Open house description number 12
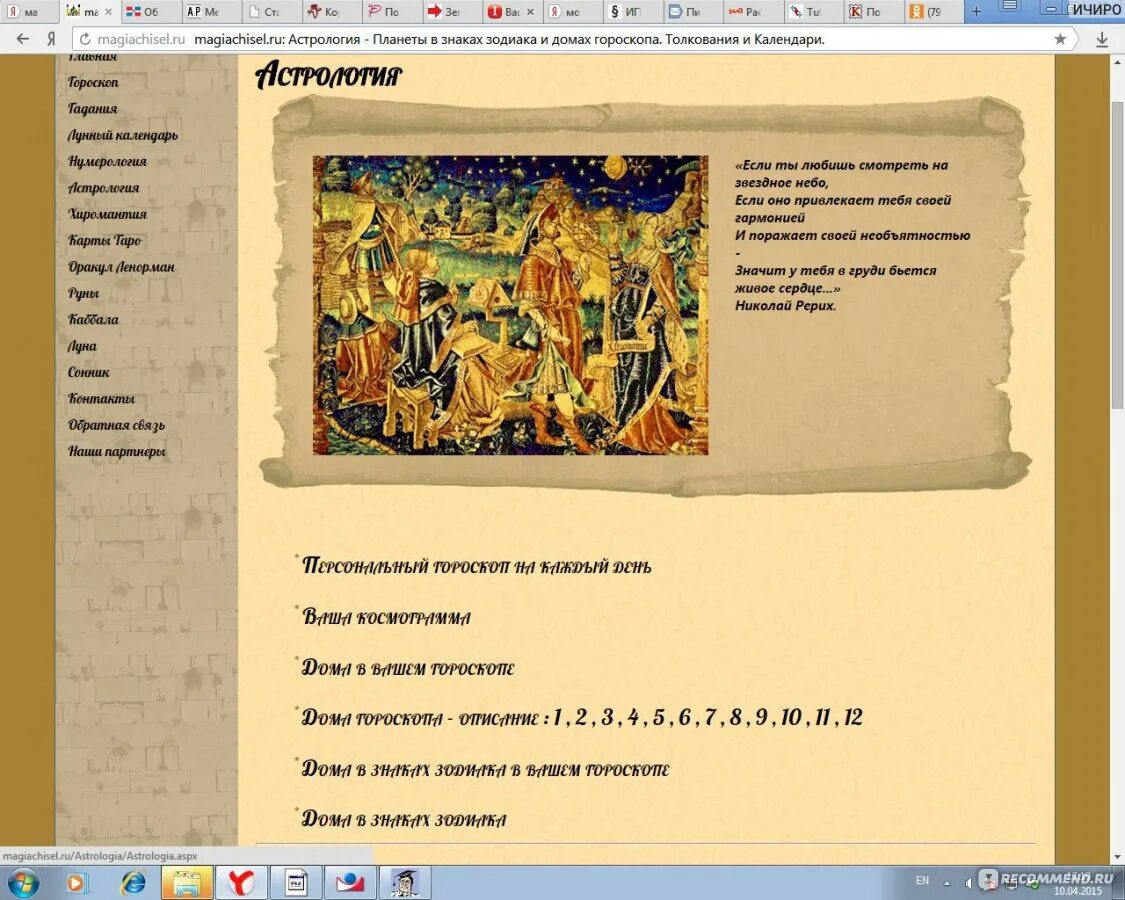Image resolution: width=1125 pixels, height=900 pixels. pyautogui.click(x=853, y=717)
